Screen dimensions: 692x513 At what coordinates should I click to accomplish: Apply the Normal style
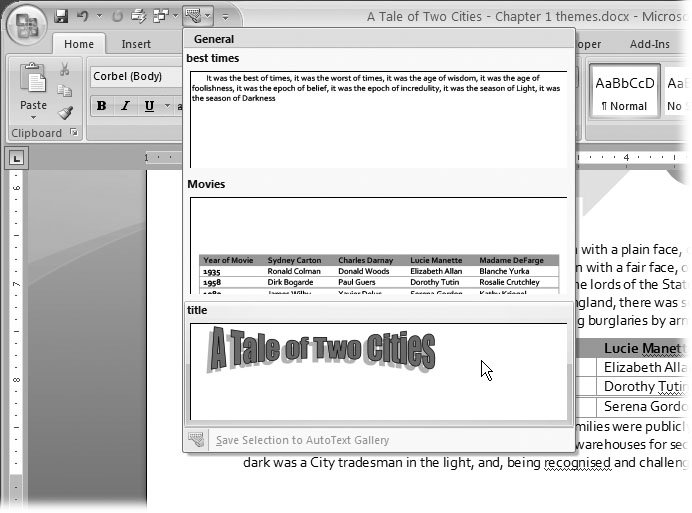(623, 92)
